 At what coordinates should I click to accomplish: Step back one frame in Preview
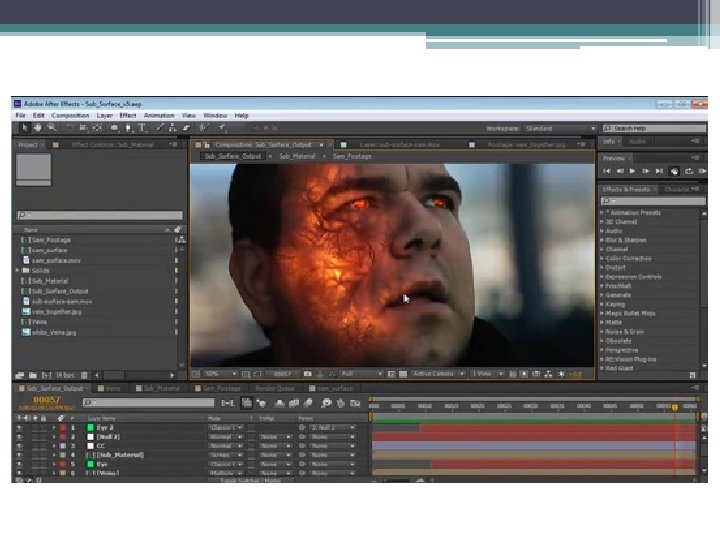[620, 171]
